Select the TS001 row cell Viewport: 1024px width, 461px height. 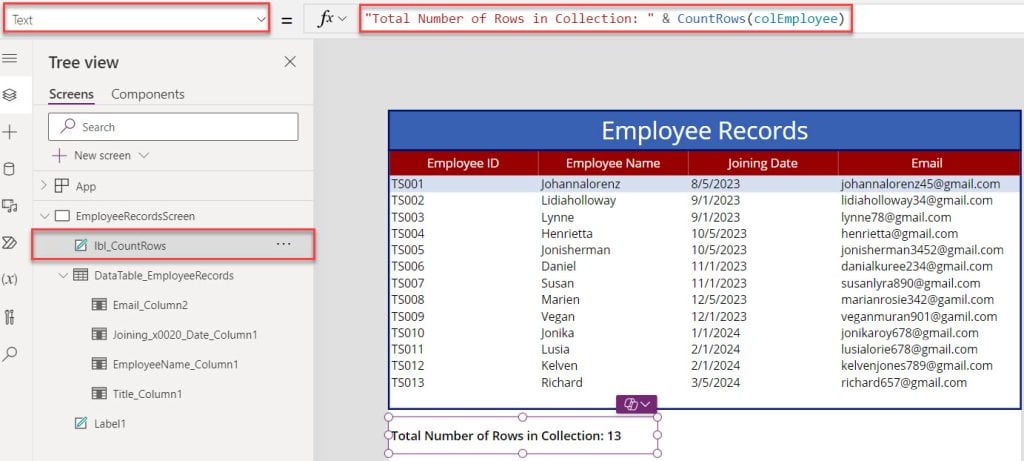click(408, 184)
